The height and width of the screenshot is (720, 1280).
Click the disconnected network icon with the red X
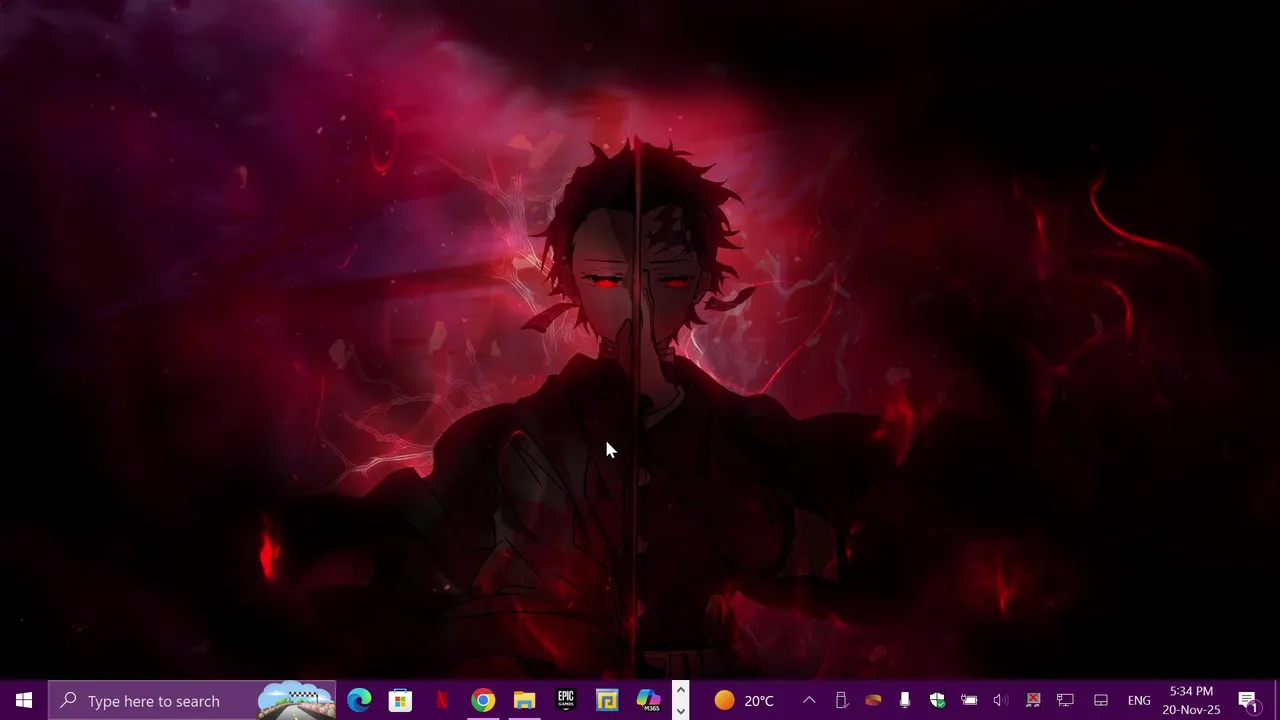click(1033, 701)
